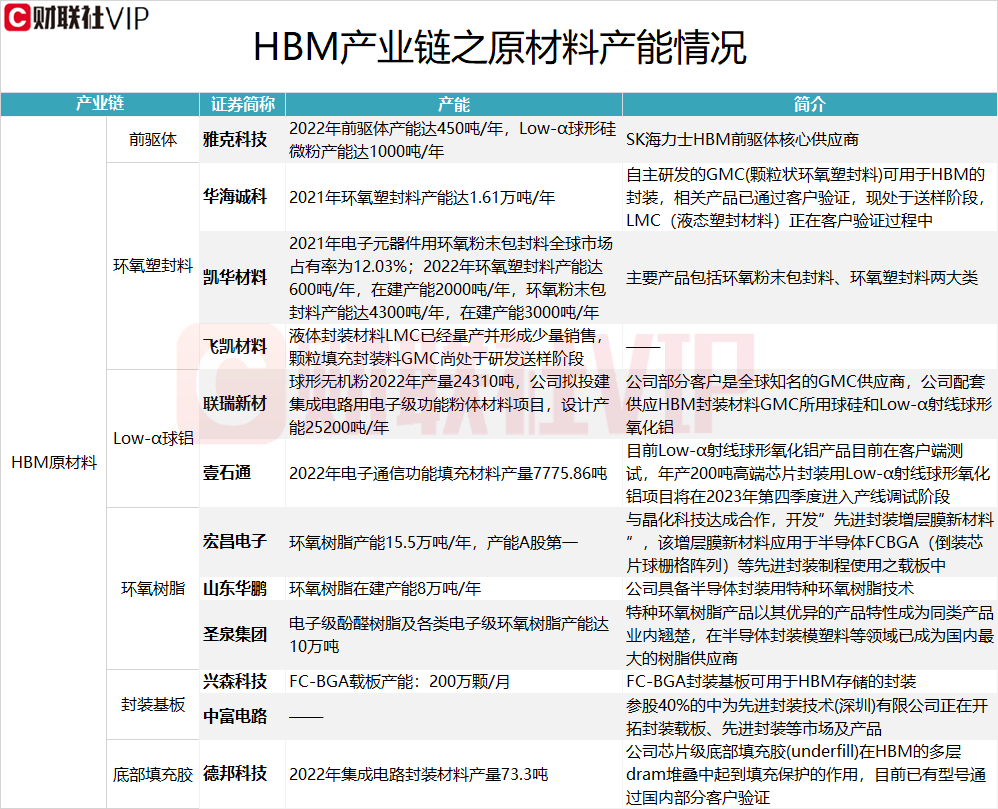Select stock name 圣泉集团
The height and width of the screenshot is (809, 998).
pyautogui.click(x=235, y=634)
